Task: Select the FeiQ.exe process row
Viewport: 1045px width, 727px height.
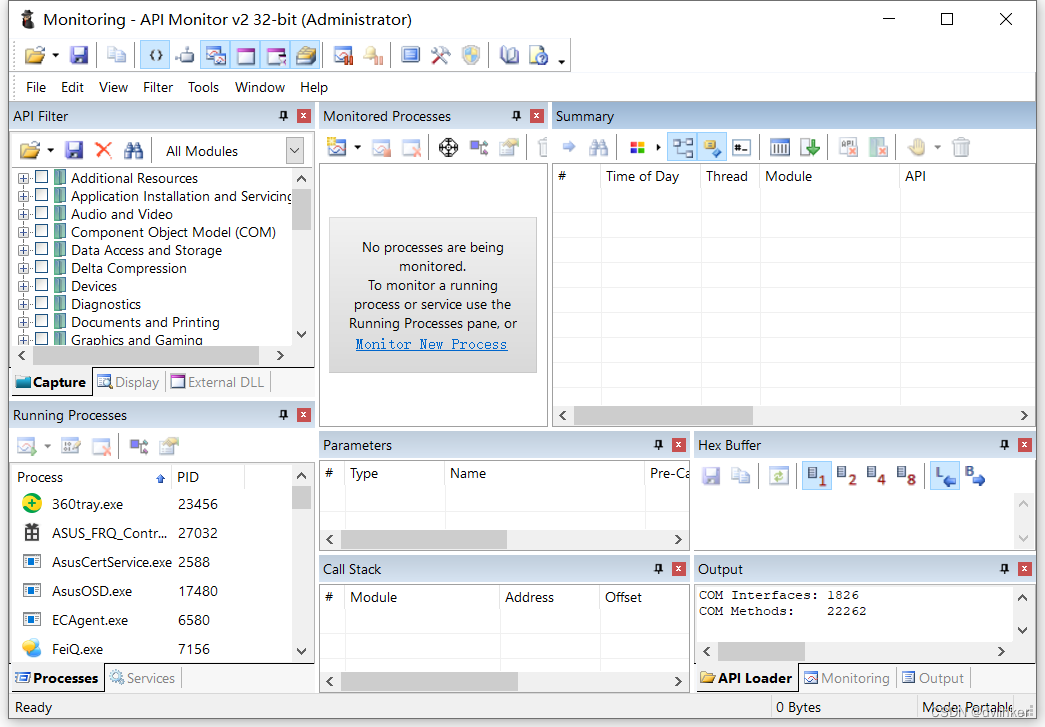Action: pyautogui.click(x=152, y=649)
